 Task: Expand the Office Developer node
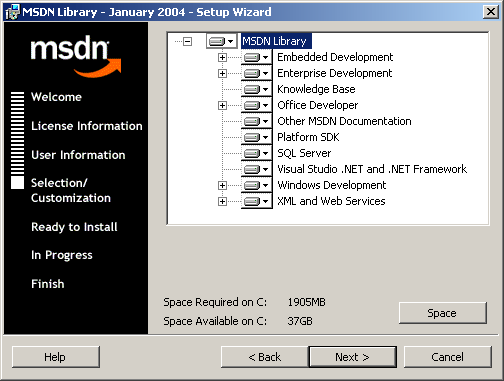click(222, 106)
